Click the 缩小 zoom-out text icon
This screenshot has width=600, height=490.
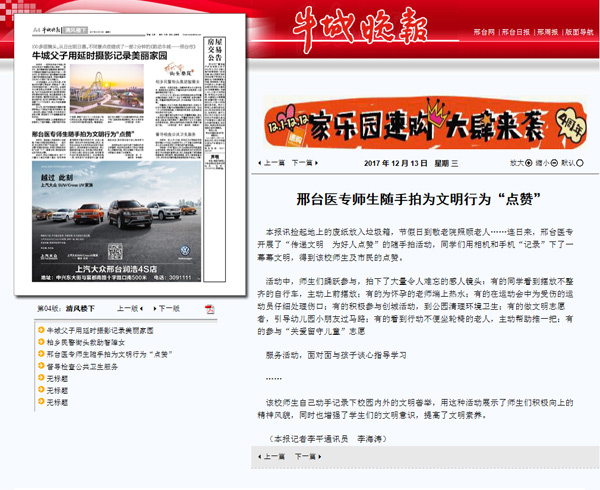click(544, 162)
